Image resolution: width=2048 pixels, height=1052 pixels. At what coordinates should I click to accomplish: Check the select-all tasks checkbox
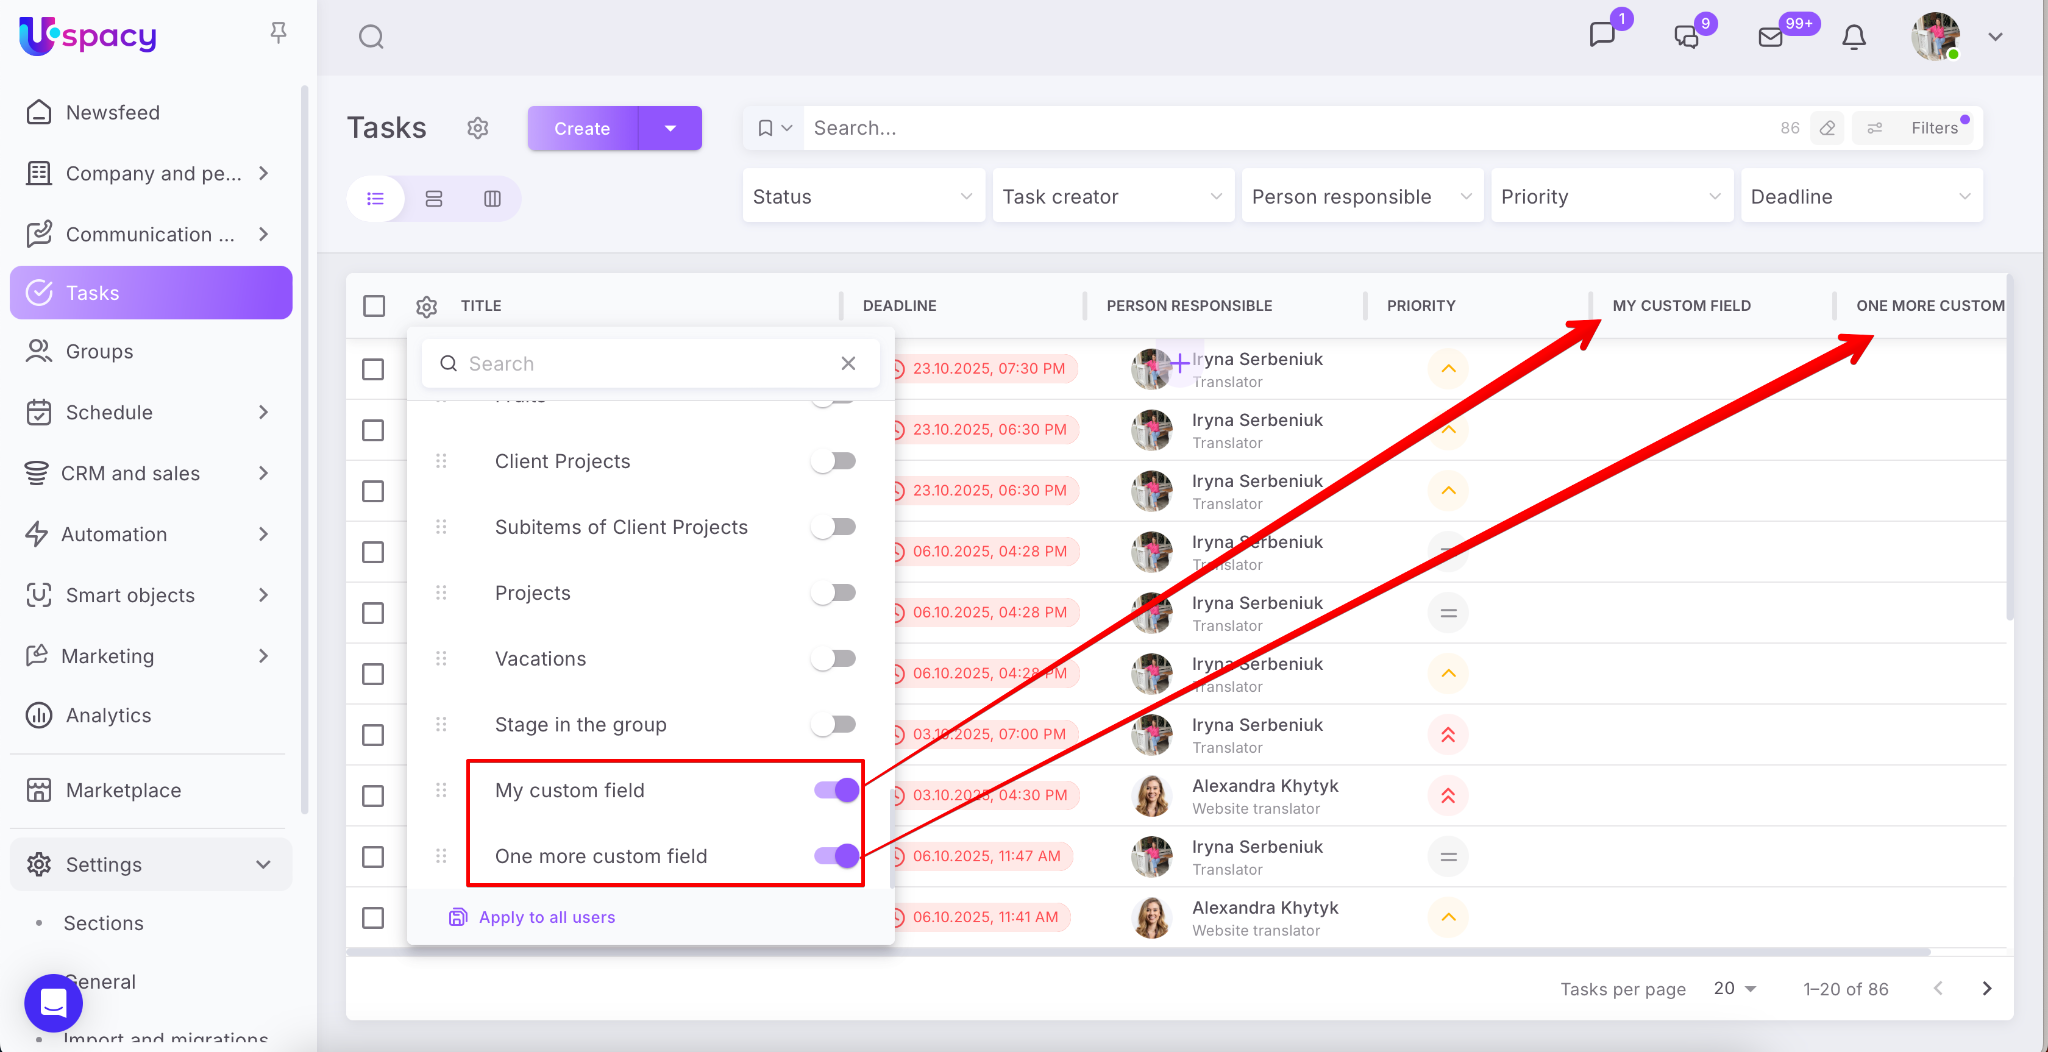(x=374, y=306)
